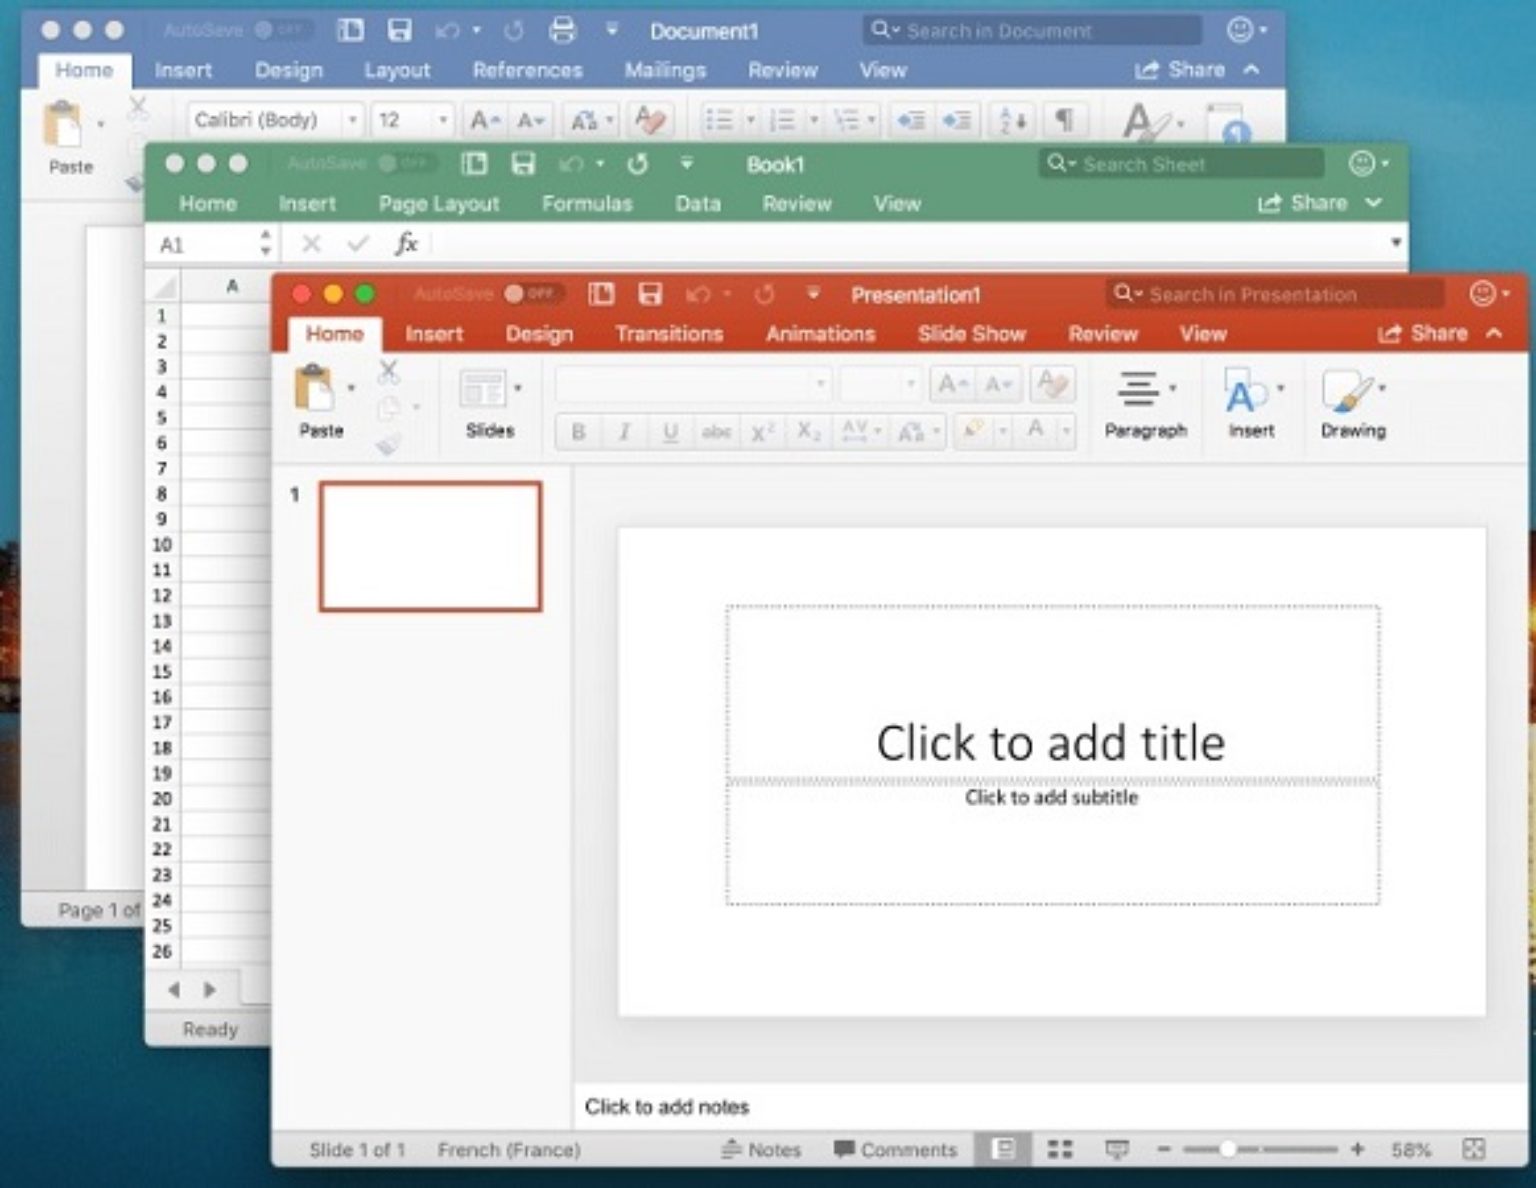Toggle Comments pane in PowerPoint status bar
The width and height of the screenshot is (1536, 1188).
[896, 1150]
